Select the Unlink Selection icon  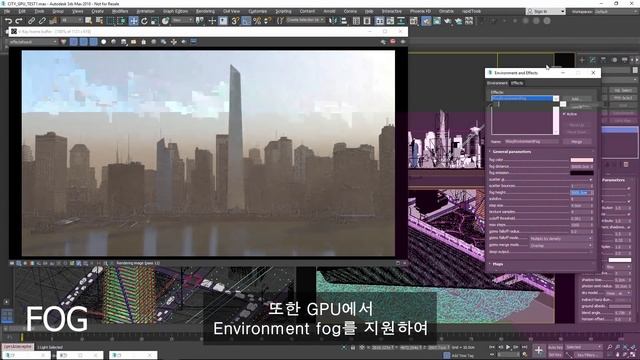(x=42, y=21)
